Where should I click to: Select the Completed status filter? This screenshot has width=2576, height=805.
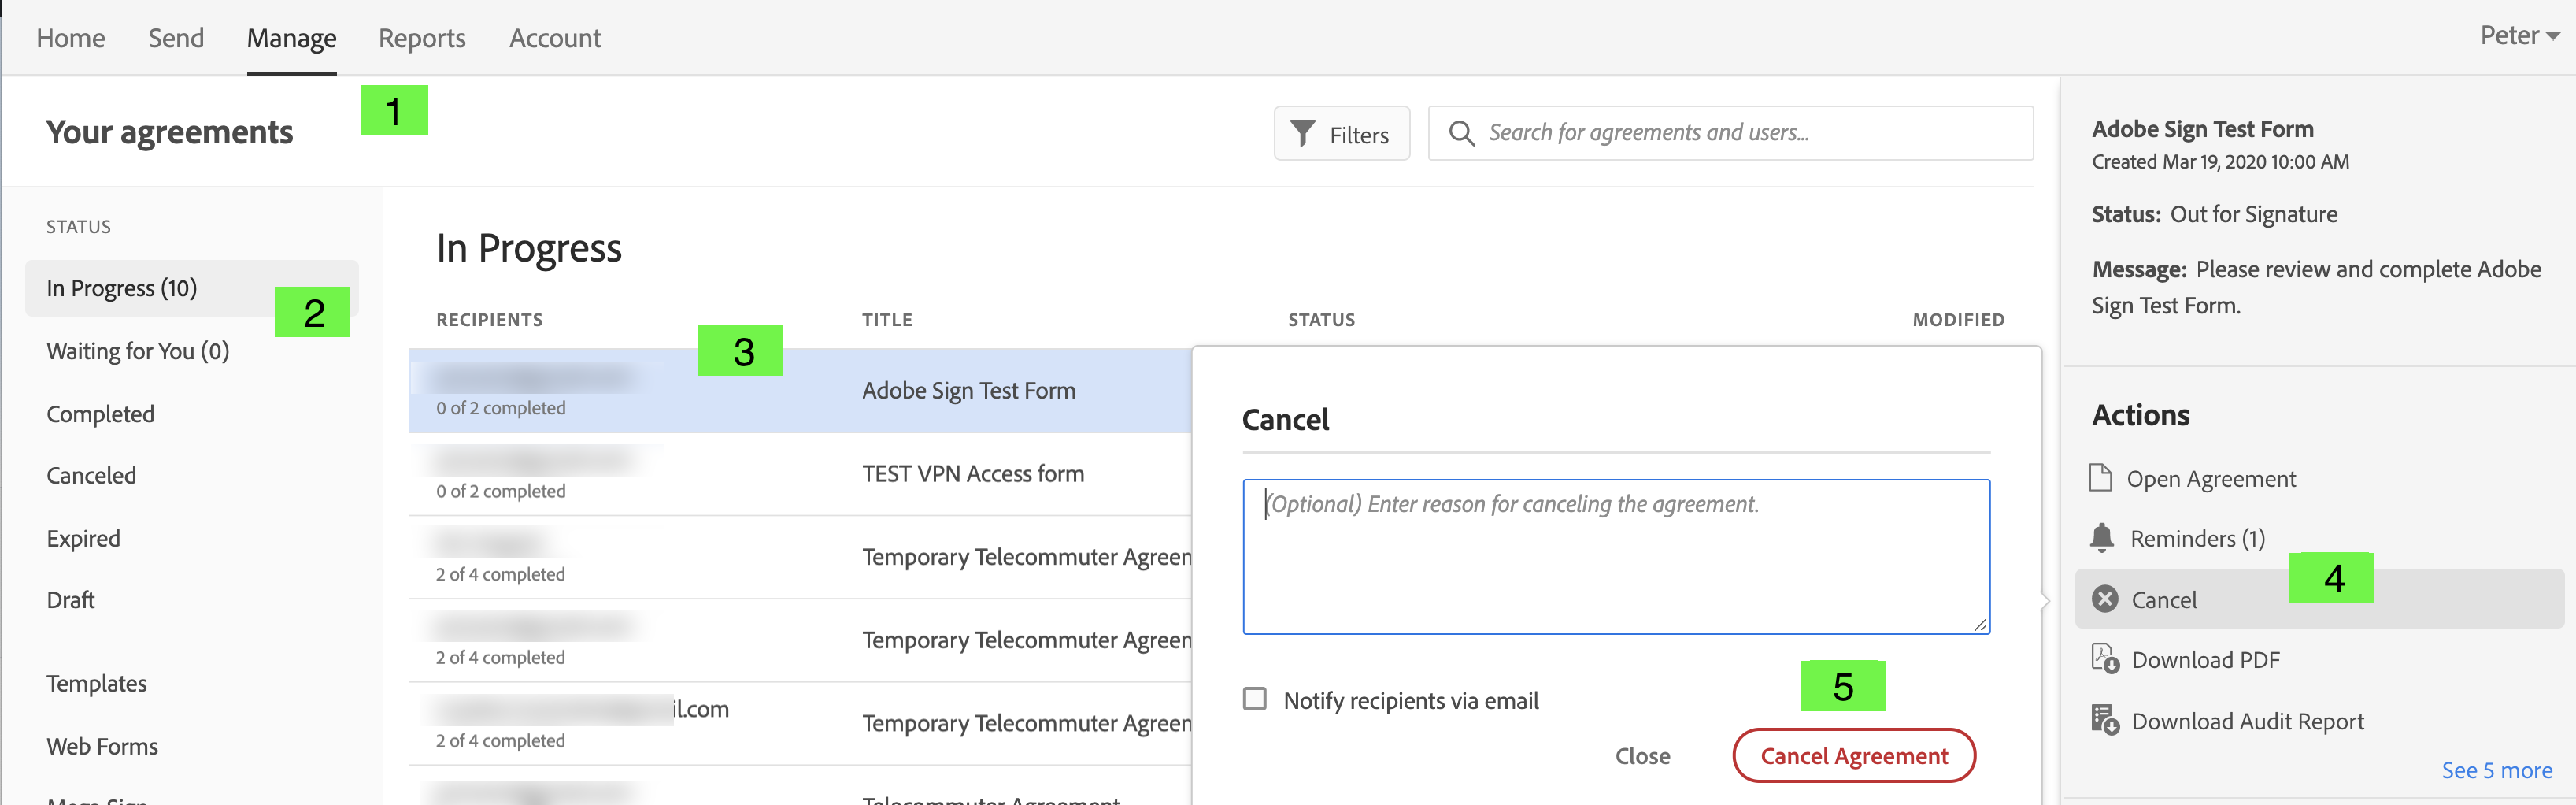tap(100, 413)
